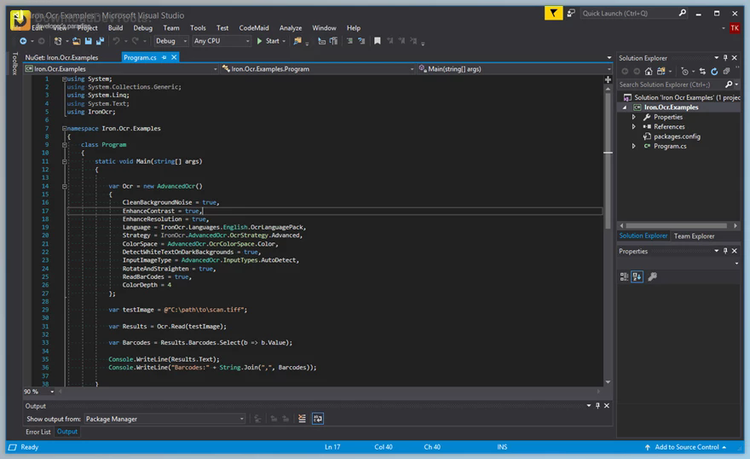Click the New Project toolbar icon
Screen dimensions: 750x459
58,41
